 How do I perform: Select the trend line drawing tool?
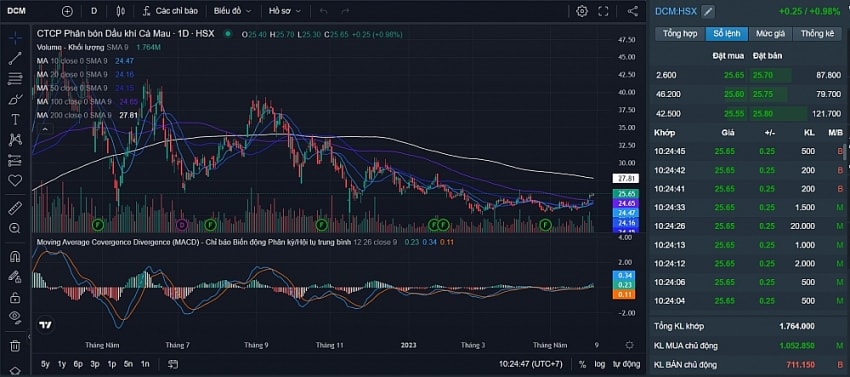(x=15, y=59)
